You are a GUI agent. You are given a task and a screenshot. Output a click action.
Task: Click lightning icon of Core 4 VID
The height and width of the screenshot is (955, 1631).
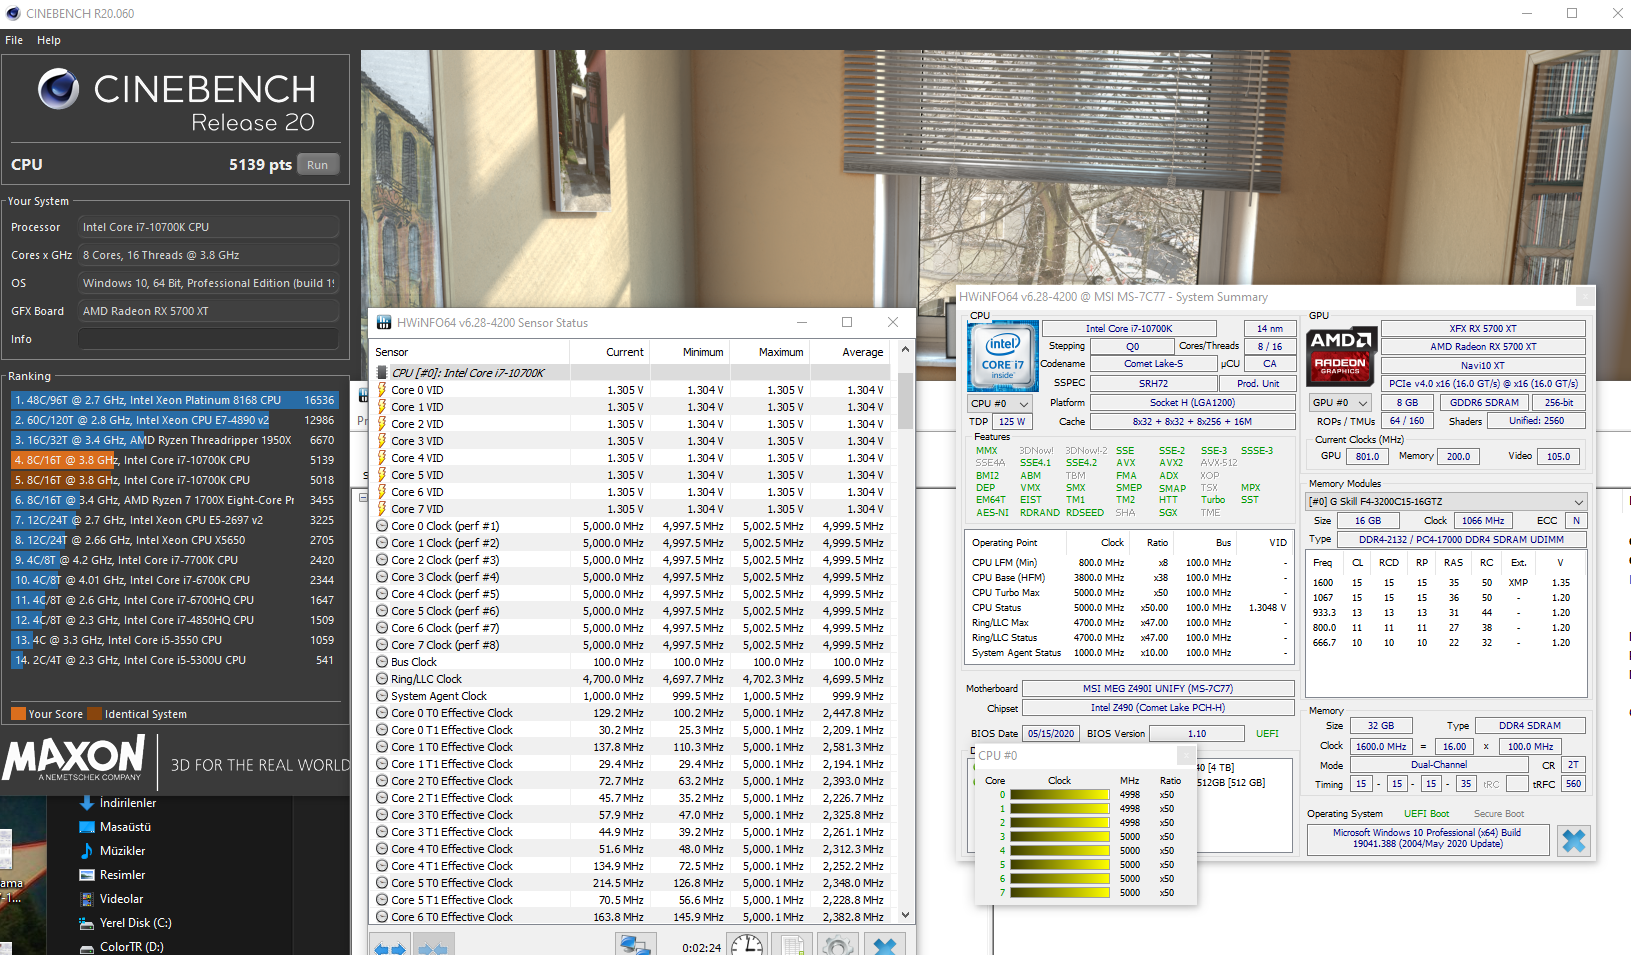click(382, 458)
